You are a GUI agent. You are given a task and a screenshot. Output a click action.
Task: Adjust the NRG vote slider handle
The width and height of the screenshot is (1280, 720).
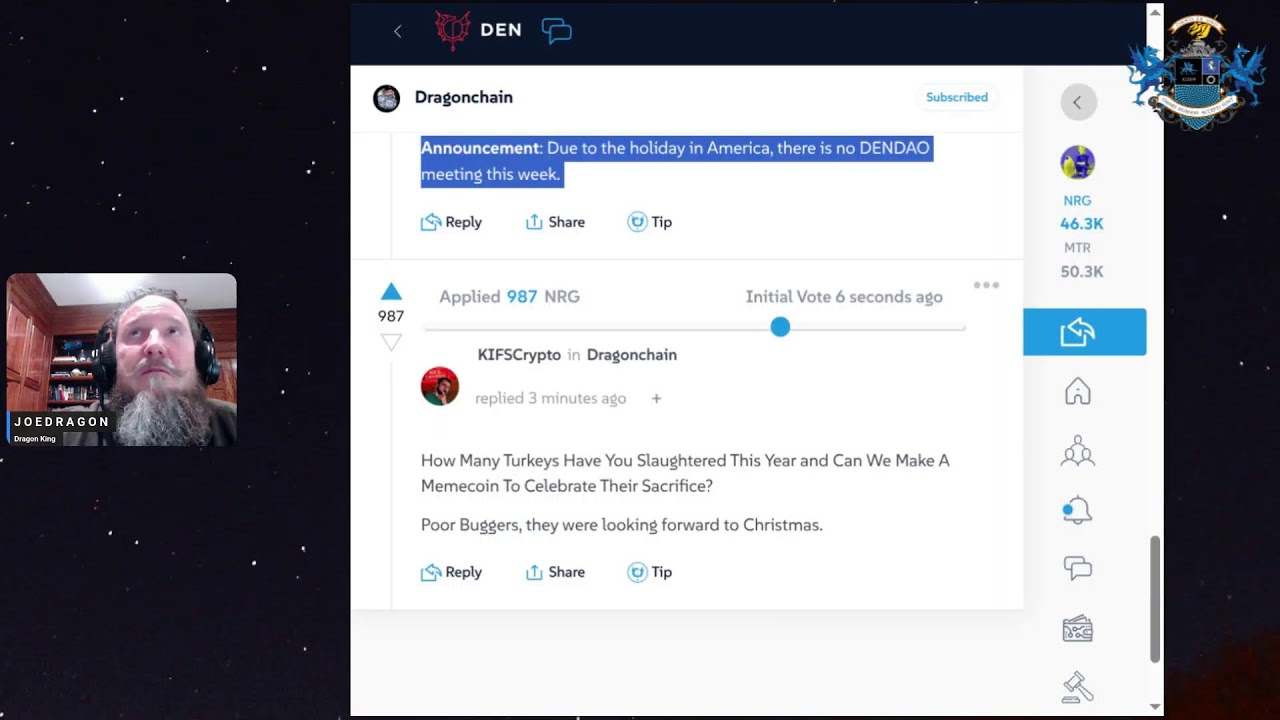pyautogui.click(x=780, y=327)
